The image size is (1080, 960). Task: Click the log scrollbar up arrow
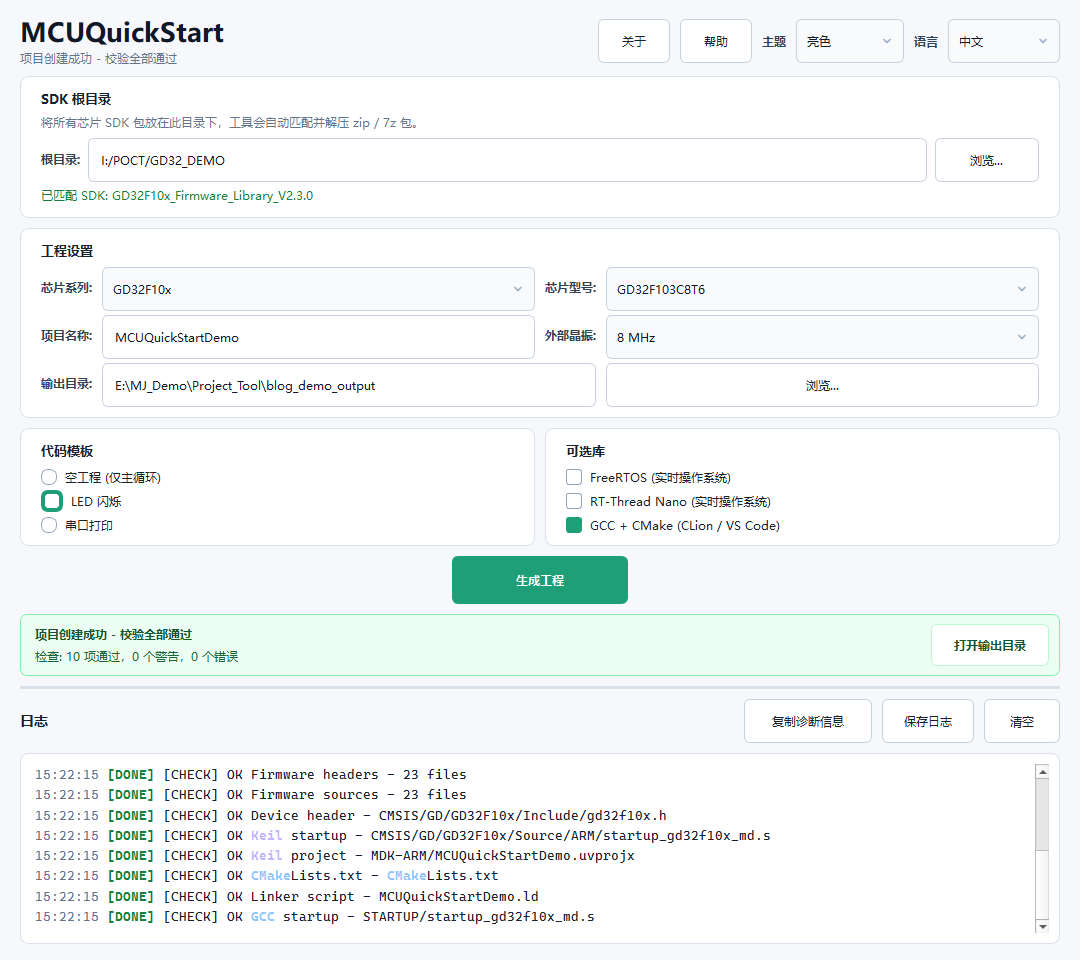(x=1042, y=772)
